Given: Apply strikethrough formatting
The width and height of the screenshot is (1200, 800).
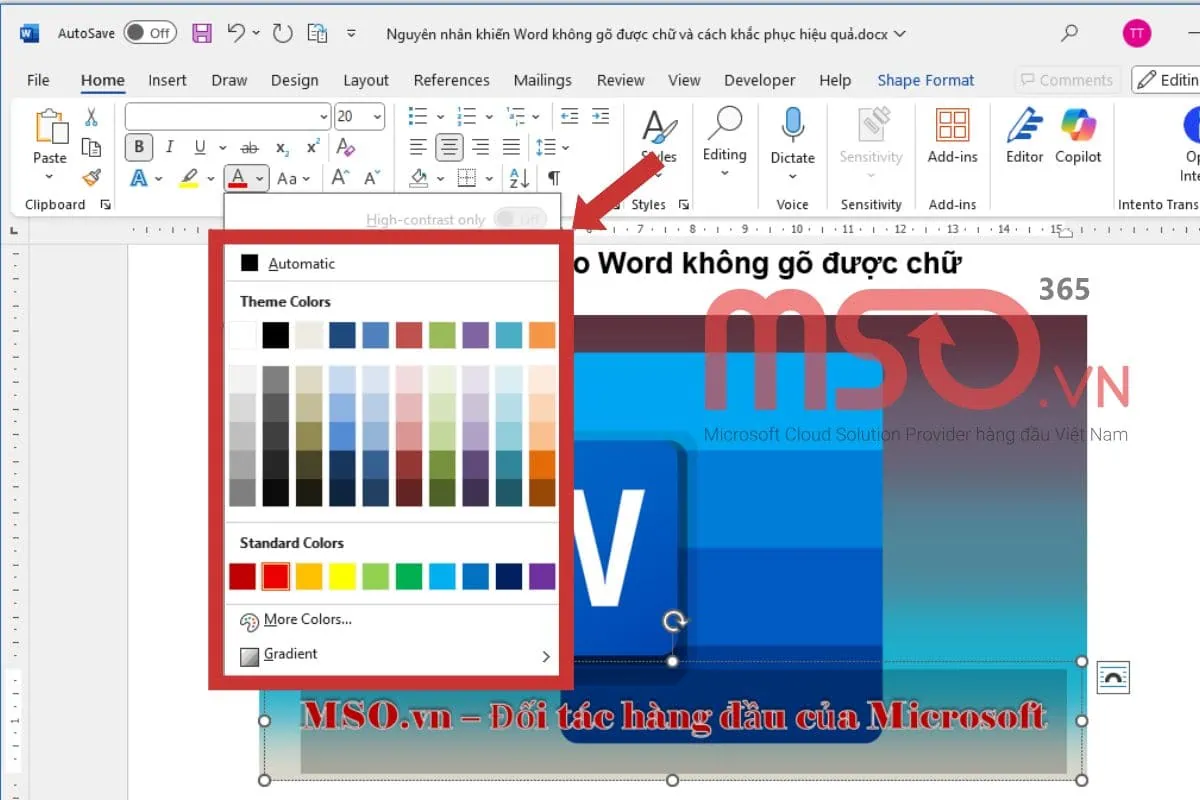Looking at the screenshot, I should coord(247,148).
